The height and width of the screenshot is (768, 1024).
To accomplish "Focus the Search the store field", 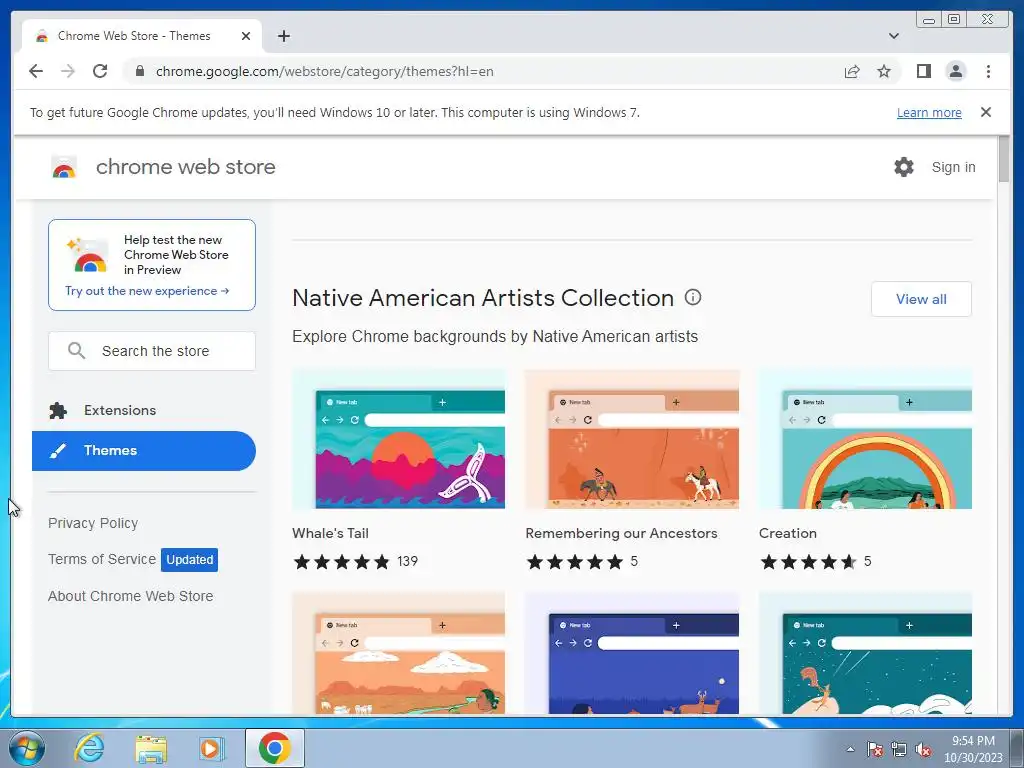I will pos(152,351).
